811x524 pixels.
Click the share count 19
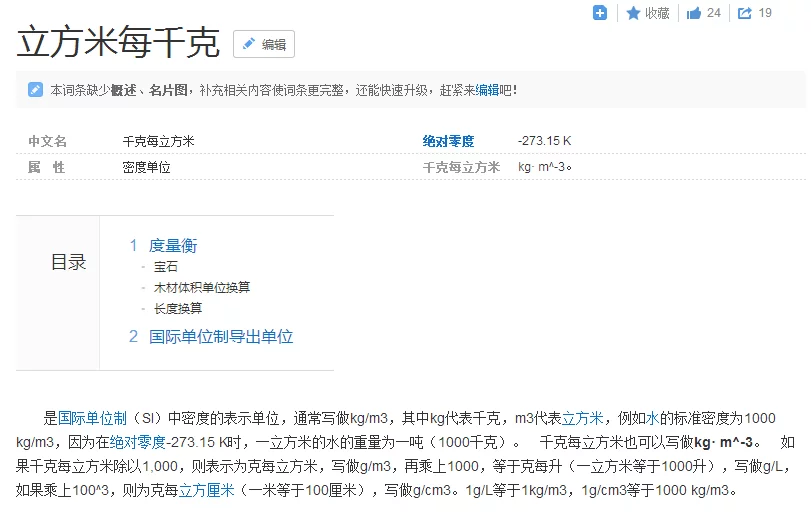pos(765,13)
